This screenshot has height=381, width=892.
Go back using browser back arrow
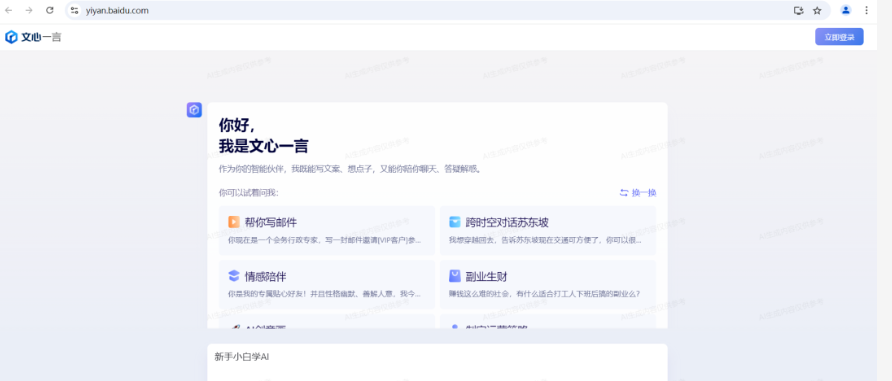9,10
